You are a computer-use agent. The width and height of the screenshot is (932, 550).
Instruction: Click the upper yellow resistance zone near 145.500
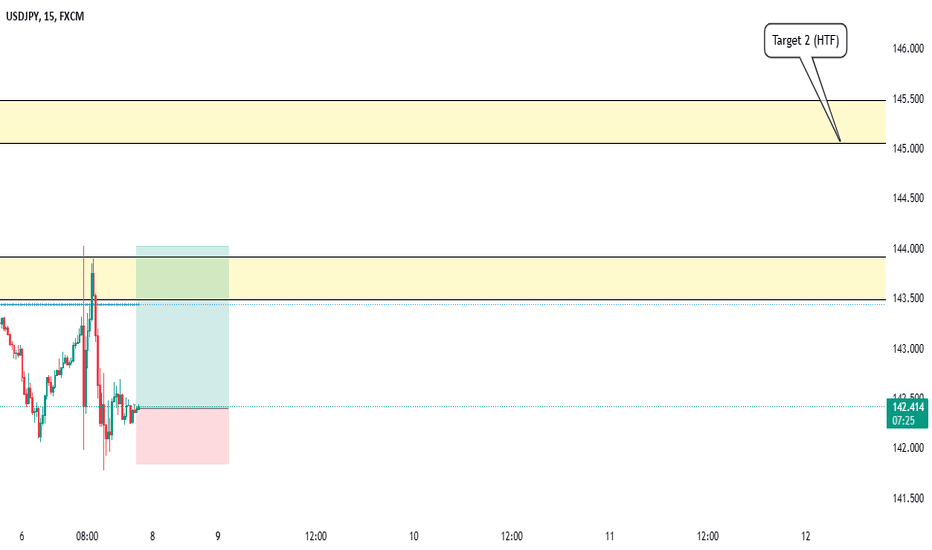[x=443, y=122]
